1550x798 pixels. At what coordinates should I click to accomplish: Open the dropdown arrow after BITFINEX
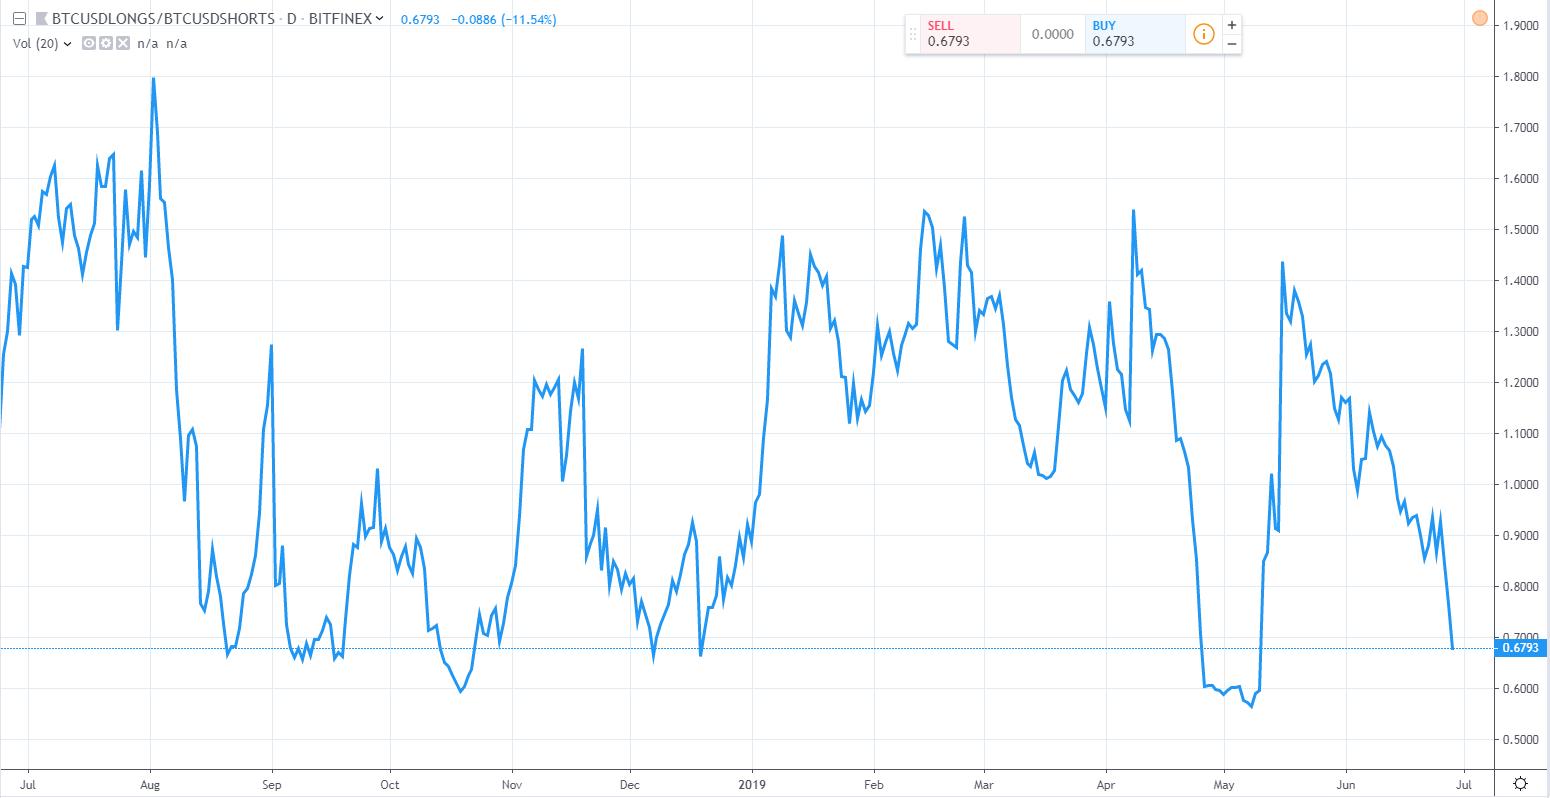click(379, 20)
